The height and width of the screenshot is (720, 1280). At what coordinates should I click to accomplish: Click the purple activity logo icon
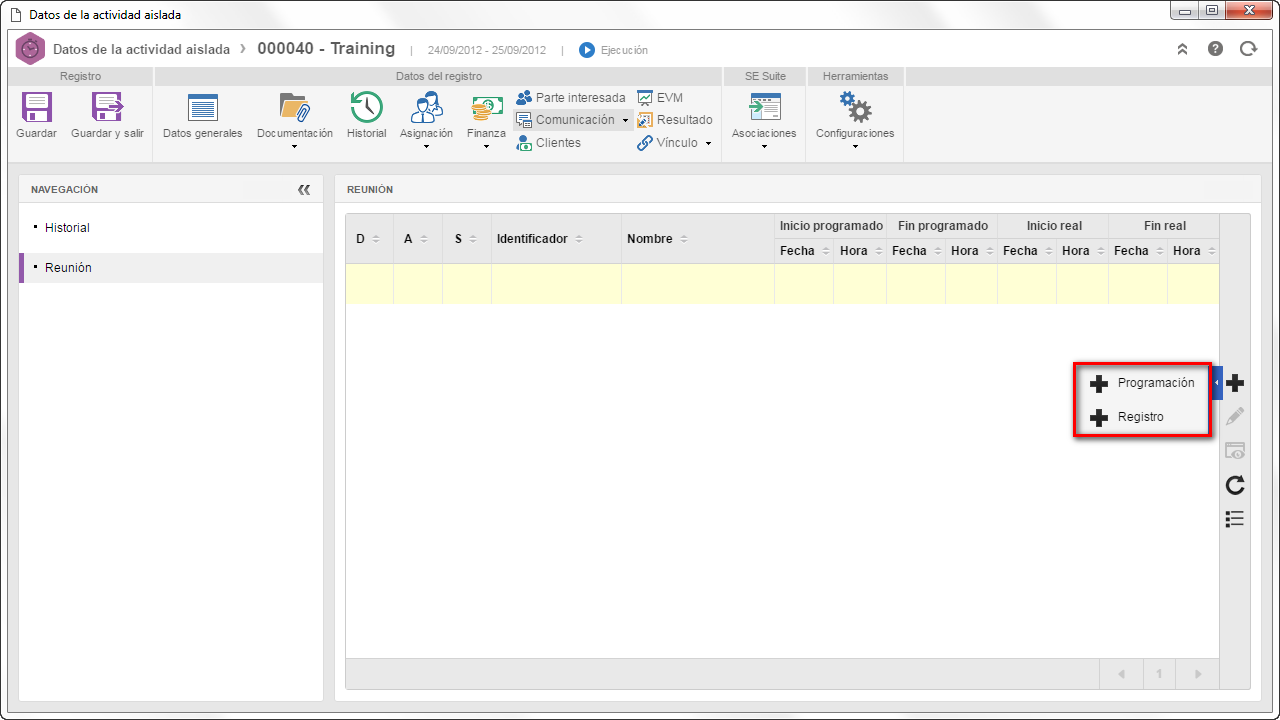(x=30, y=48)
